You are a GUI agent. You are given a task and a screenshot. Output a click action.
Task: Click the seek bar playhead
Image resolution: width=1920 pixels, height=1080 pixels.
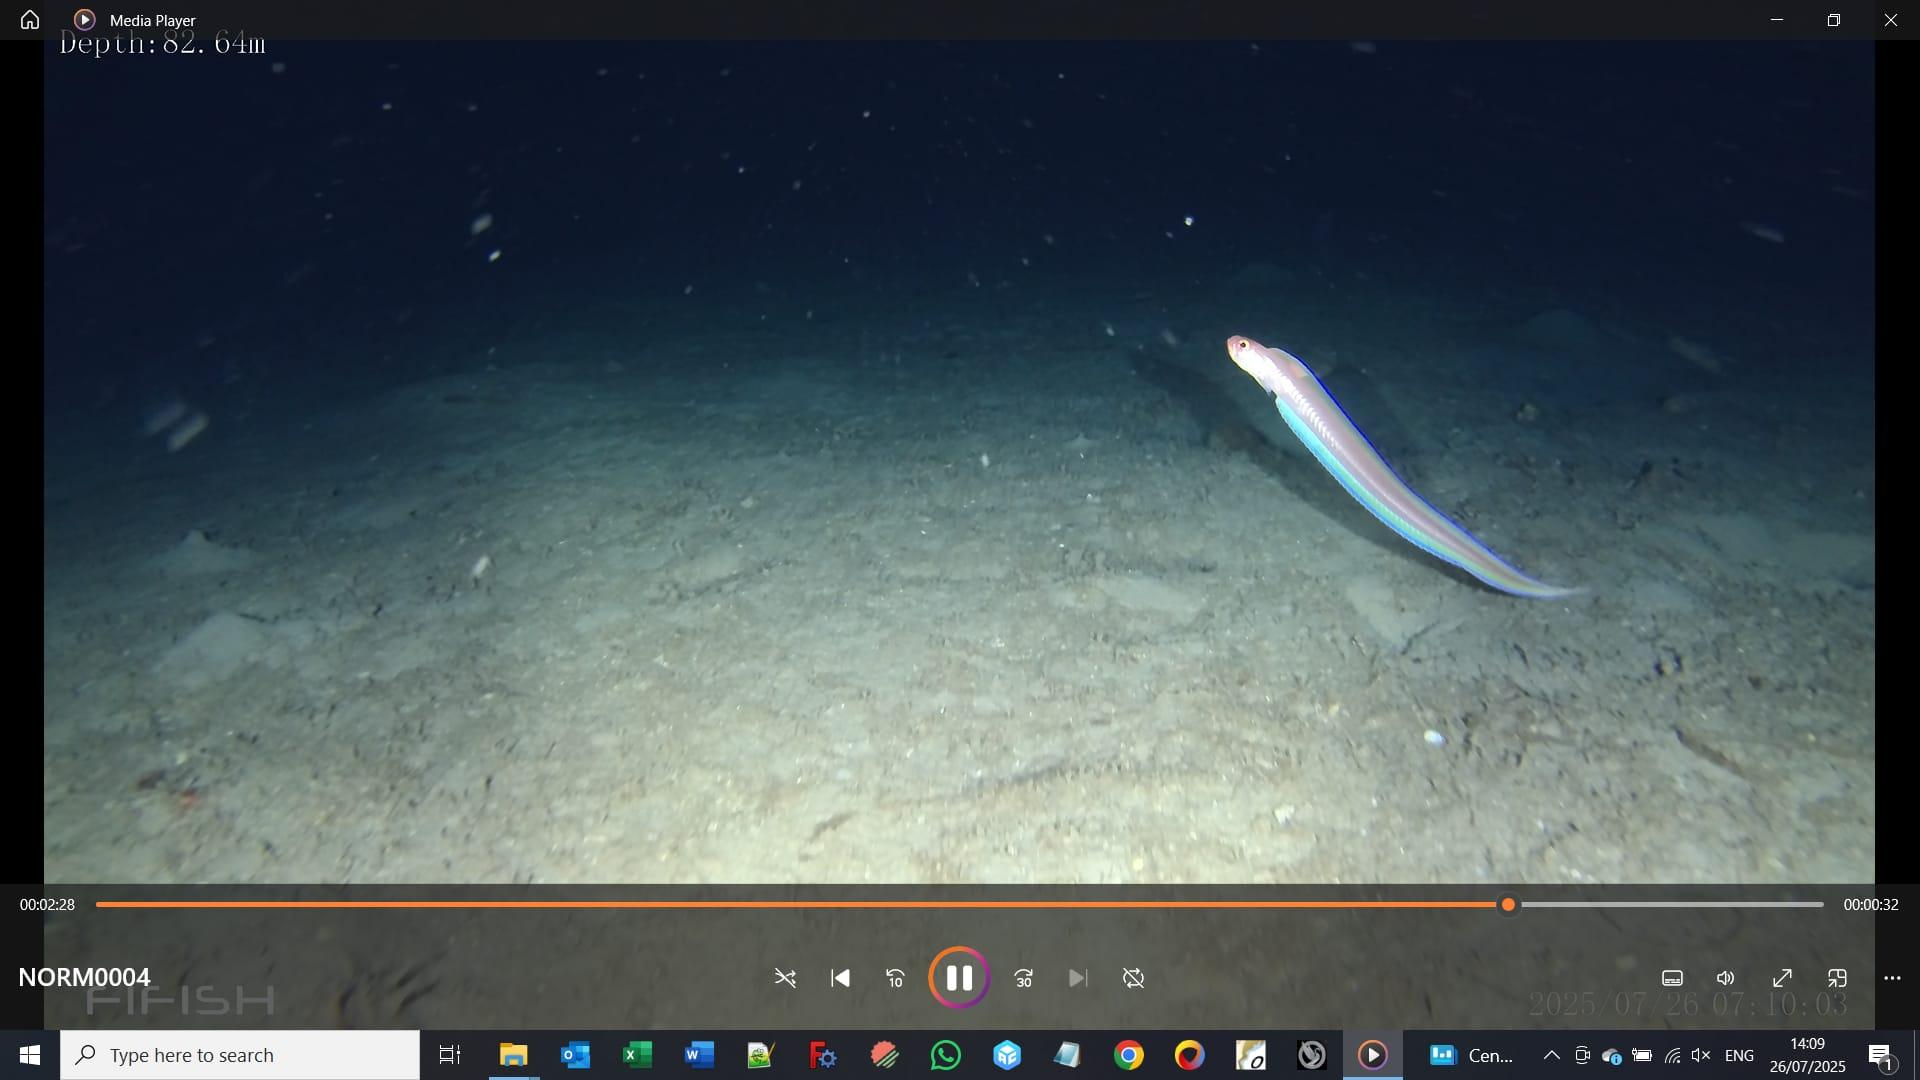click(1508, 905)
